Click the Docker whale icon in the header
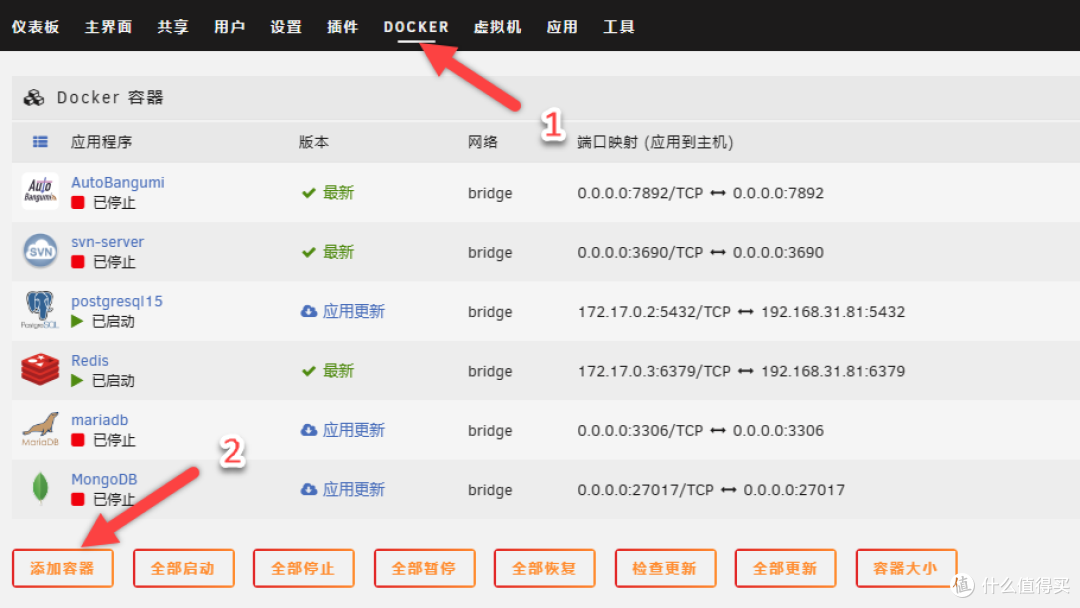The image size is (1080, 608). (33, 97)
